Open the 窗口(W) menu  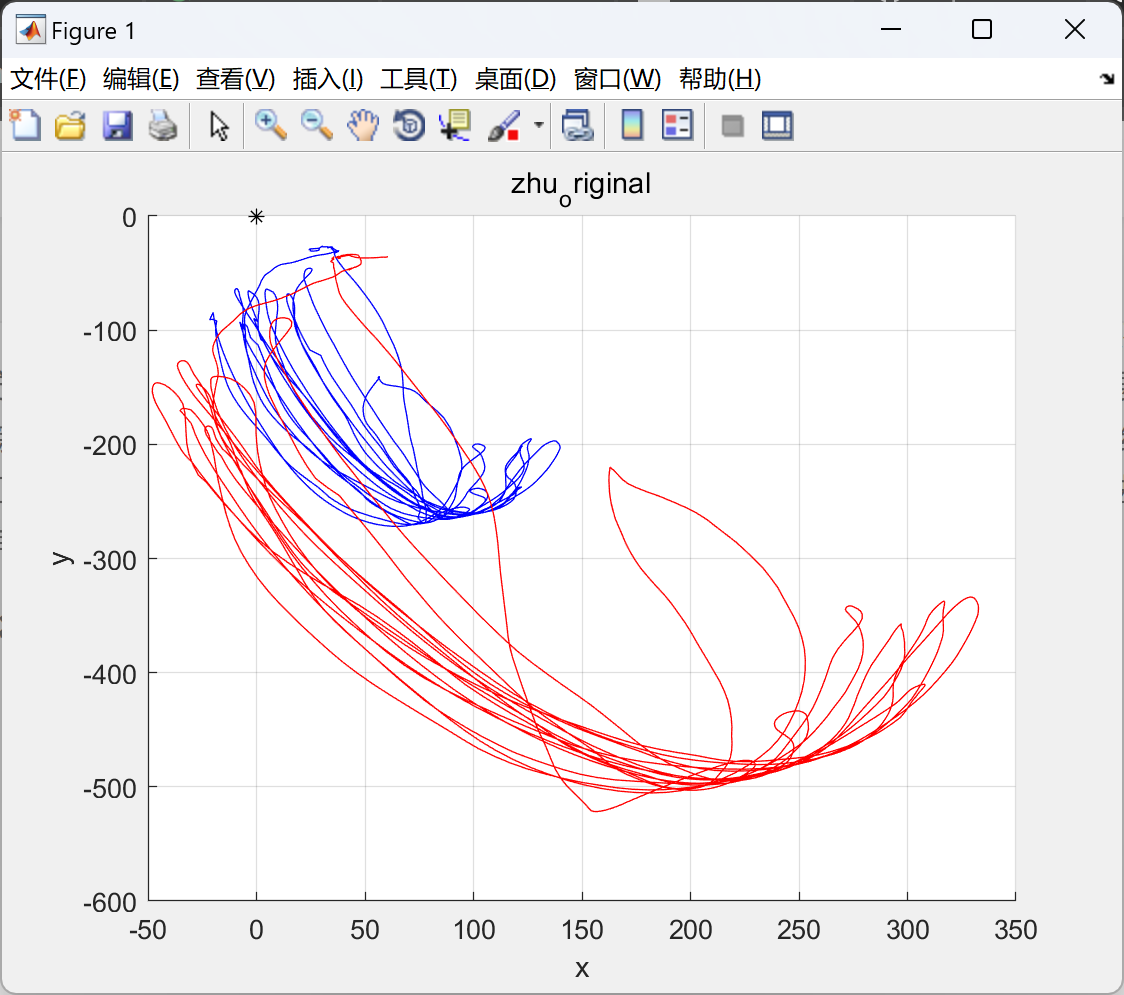coord(617,79)
